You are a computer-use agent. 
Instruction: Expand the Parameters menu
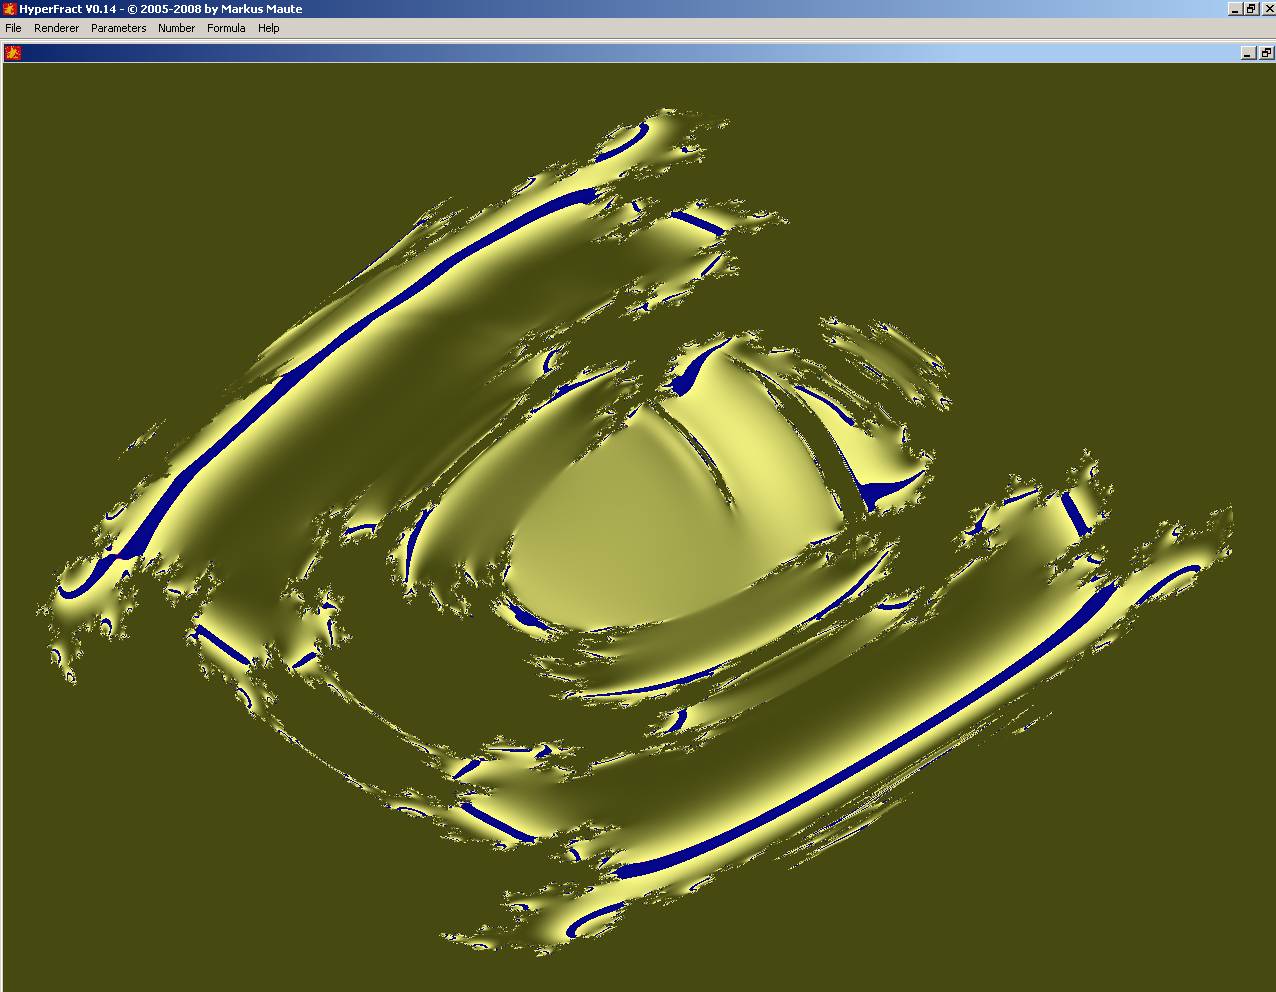click(x=118, y=28)
